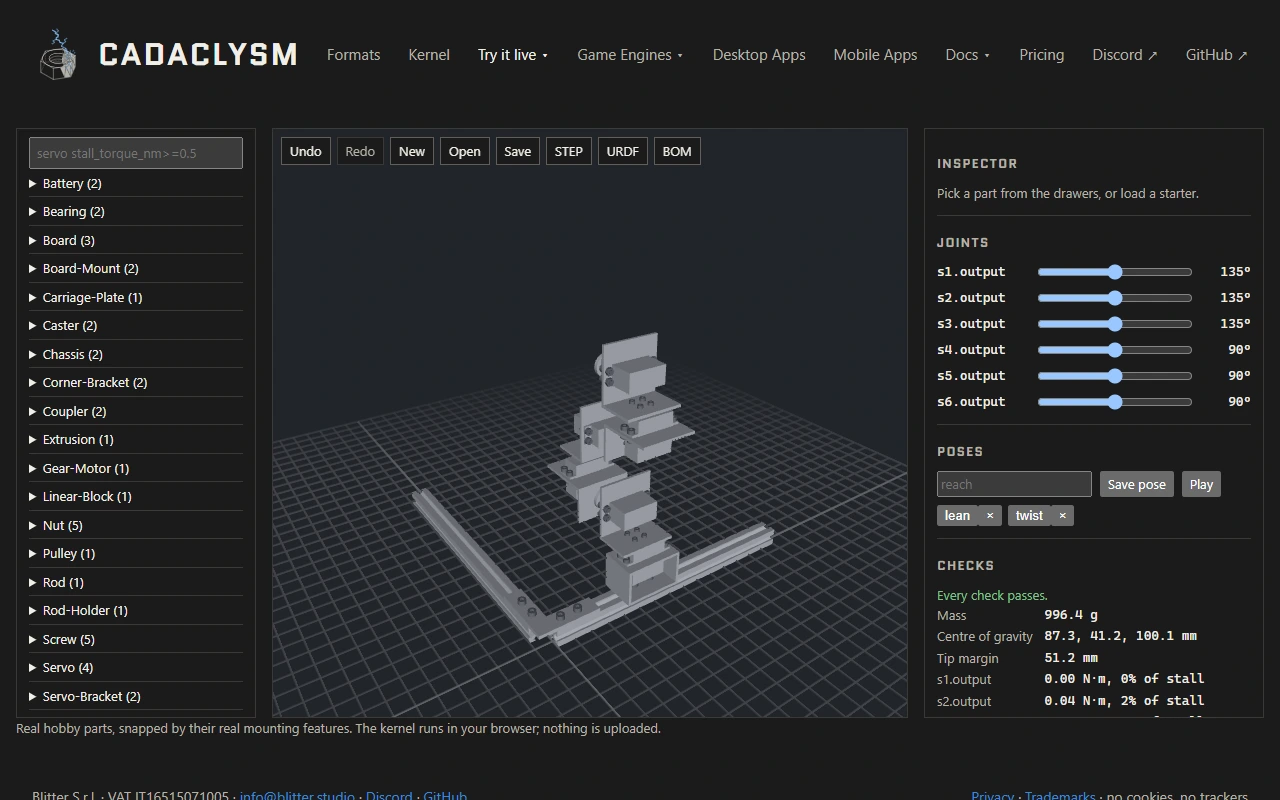The image size is (1280, 800).
Task: Export the model as STEP
Action: (569, 152)
